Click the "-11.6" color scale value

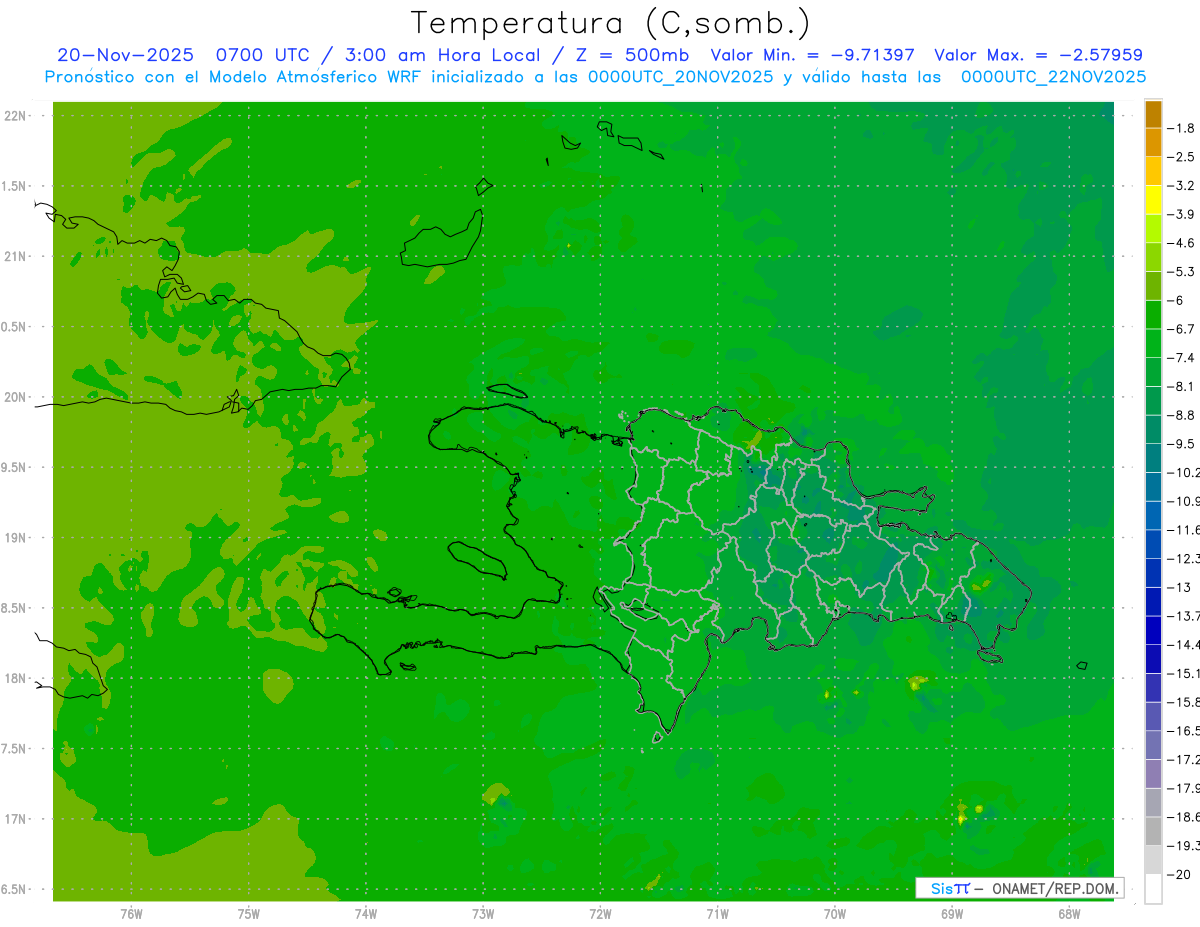point(1183,530)
